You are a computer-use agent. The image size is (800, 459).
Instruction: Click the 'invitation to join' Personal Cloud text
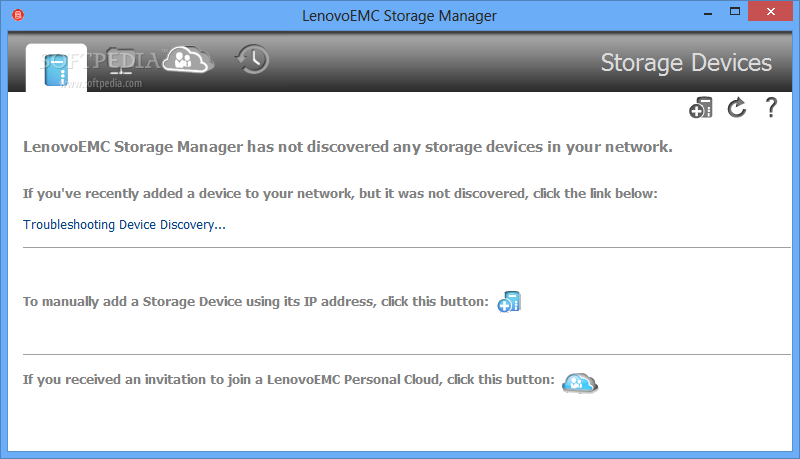click(x=288, y=379)
